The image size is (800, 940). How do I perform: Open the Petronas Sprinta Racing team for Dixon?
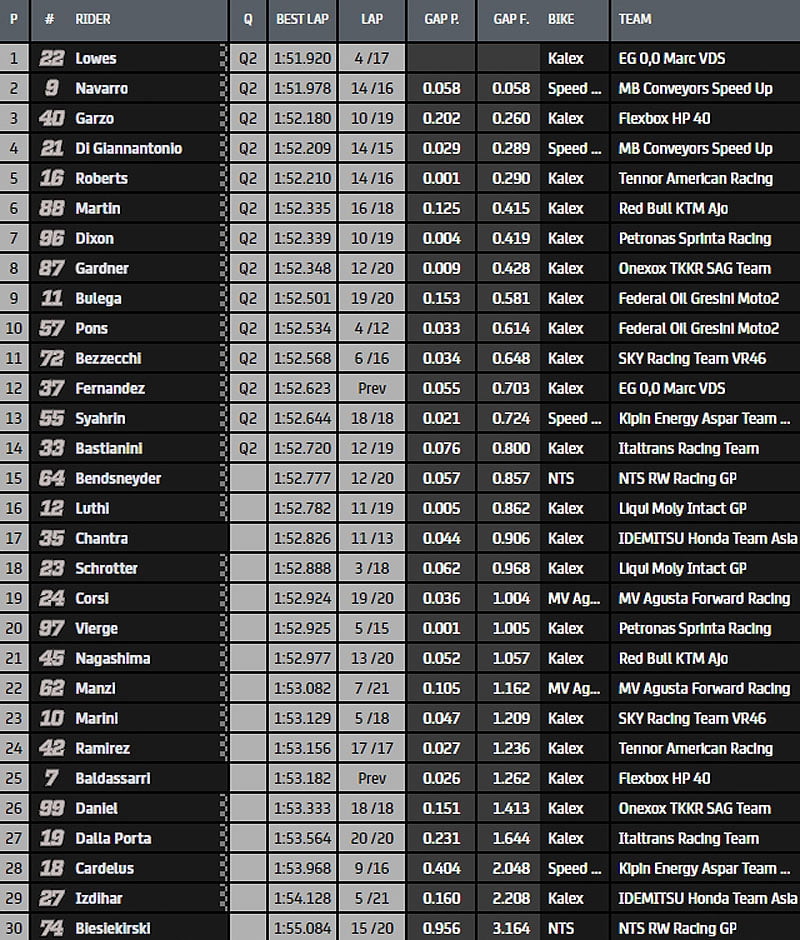tap(694, 239)
